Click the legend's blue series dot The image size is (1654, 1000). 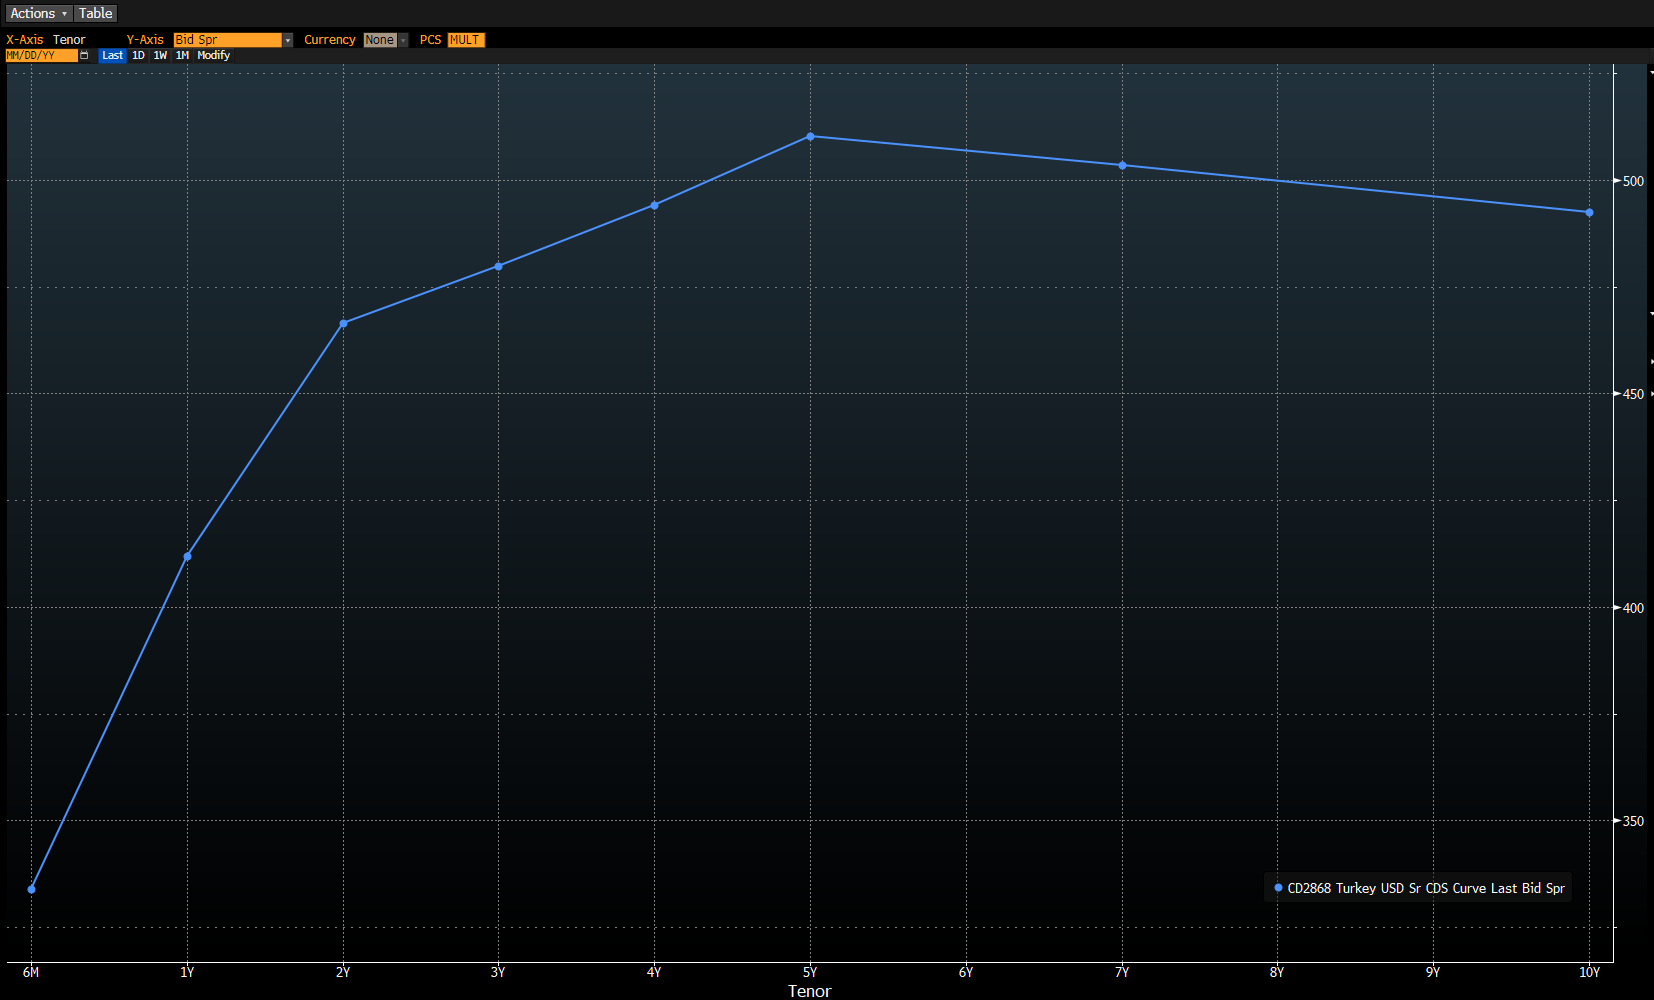(x=1278, y=888)
